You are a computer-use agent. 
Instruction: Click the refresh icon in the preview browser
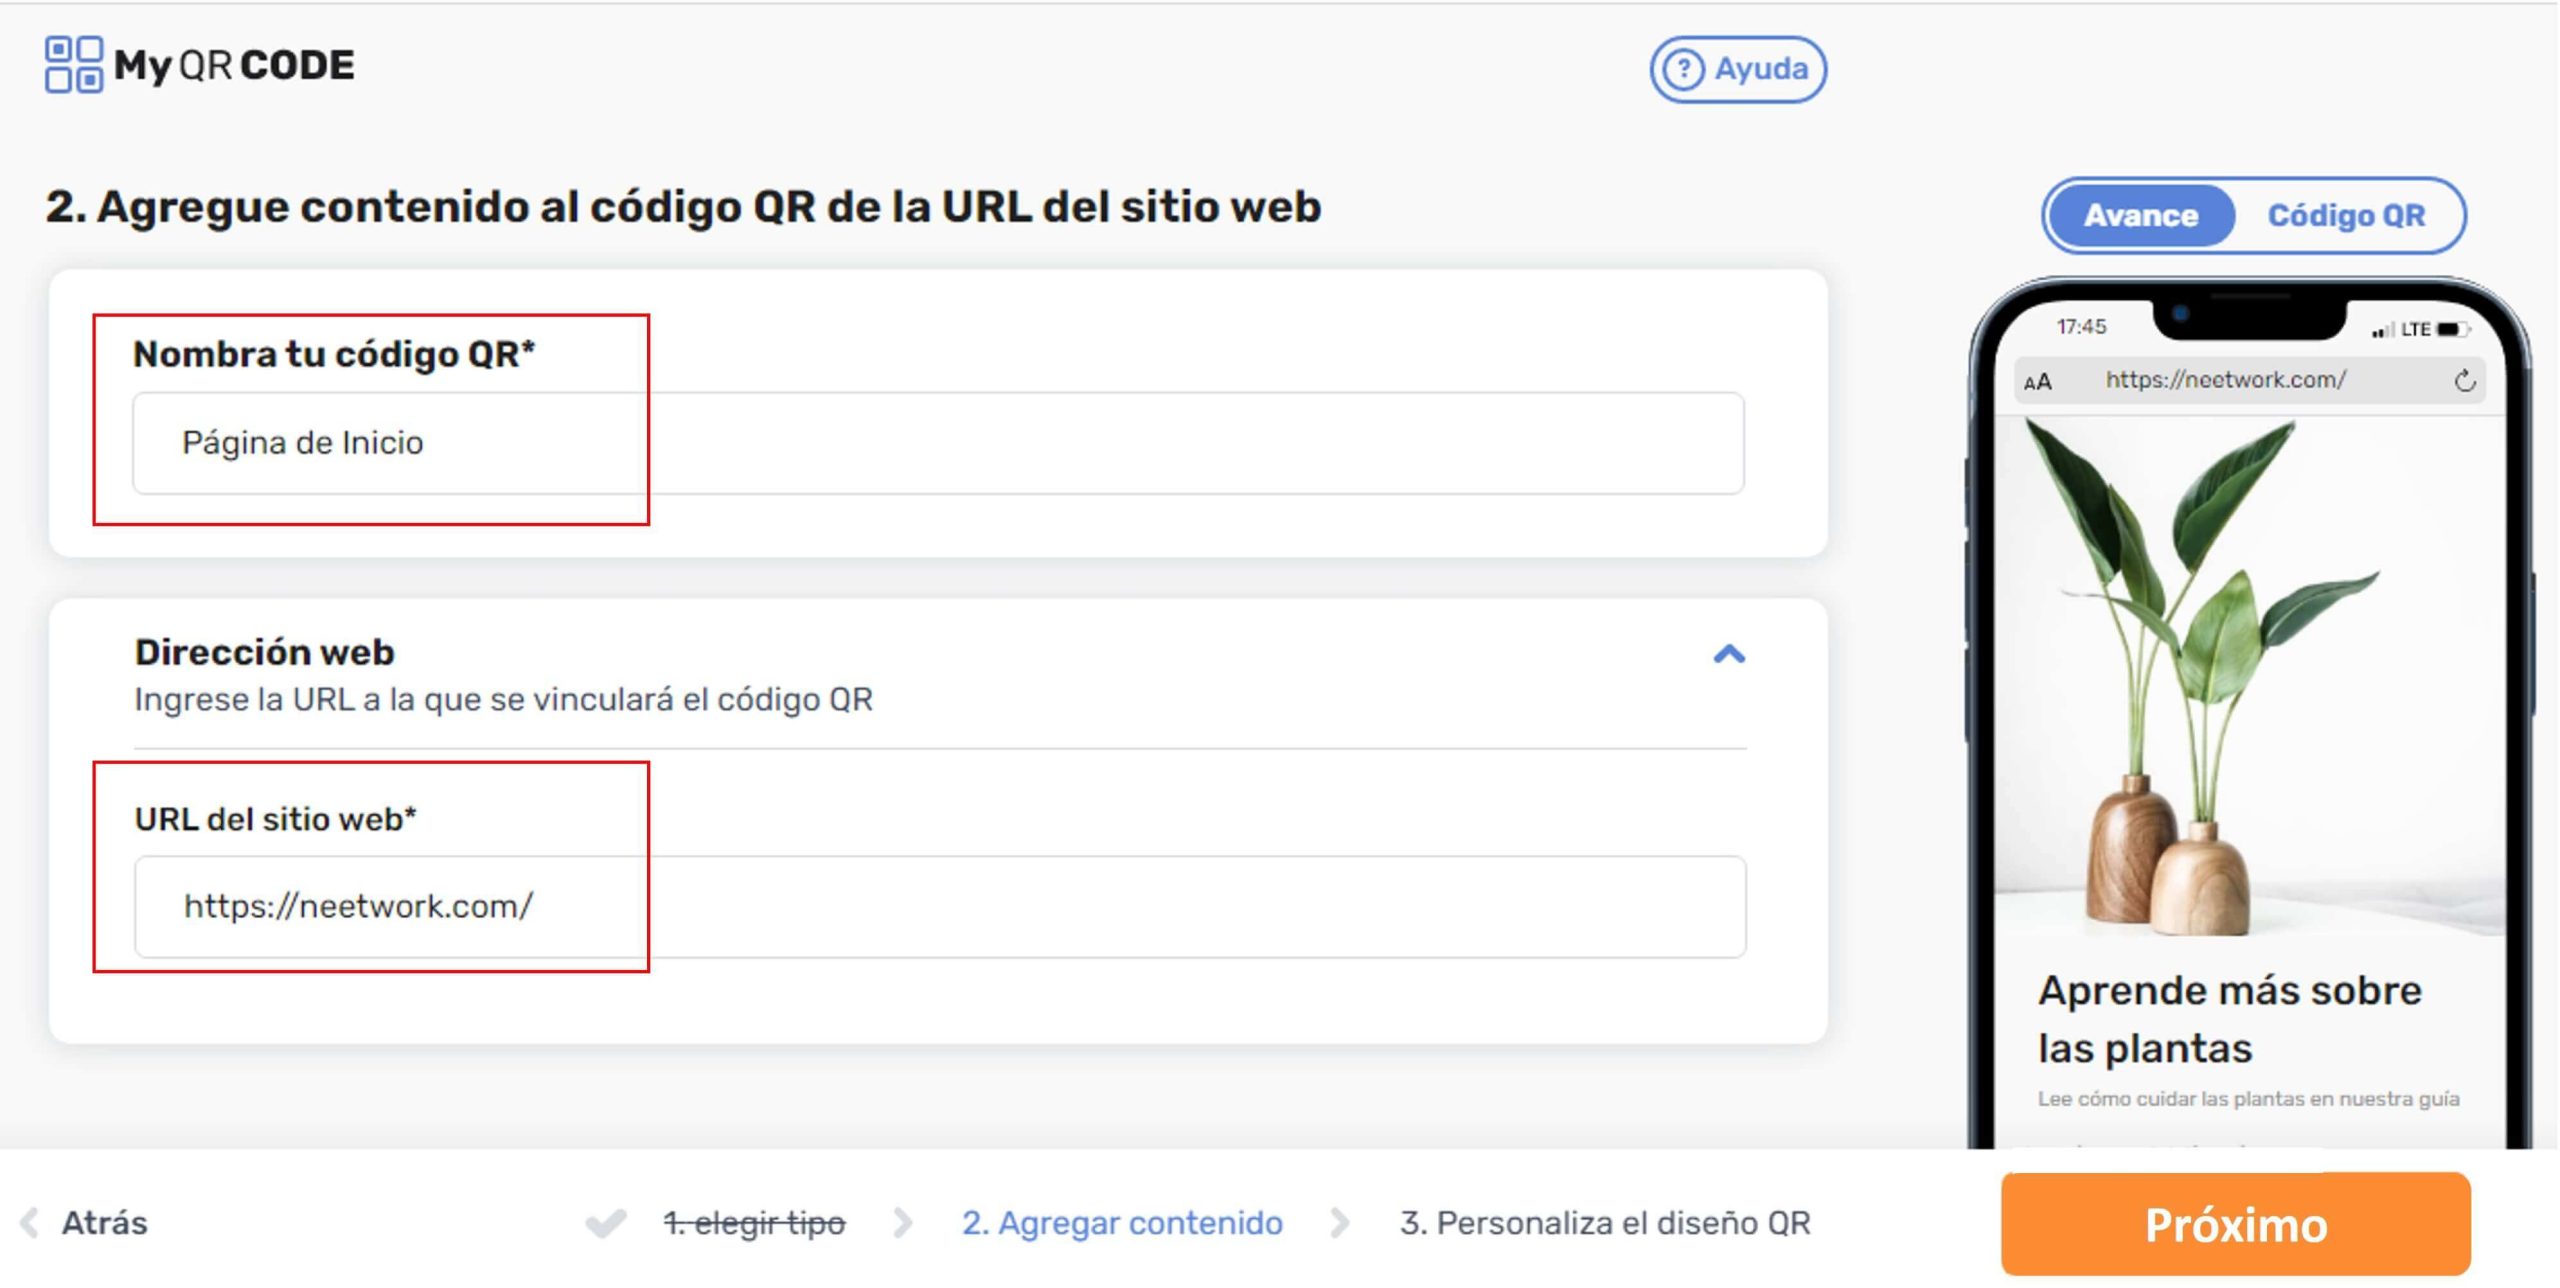pos(2463,380)
